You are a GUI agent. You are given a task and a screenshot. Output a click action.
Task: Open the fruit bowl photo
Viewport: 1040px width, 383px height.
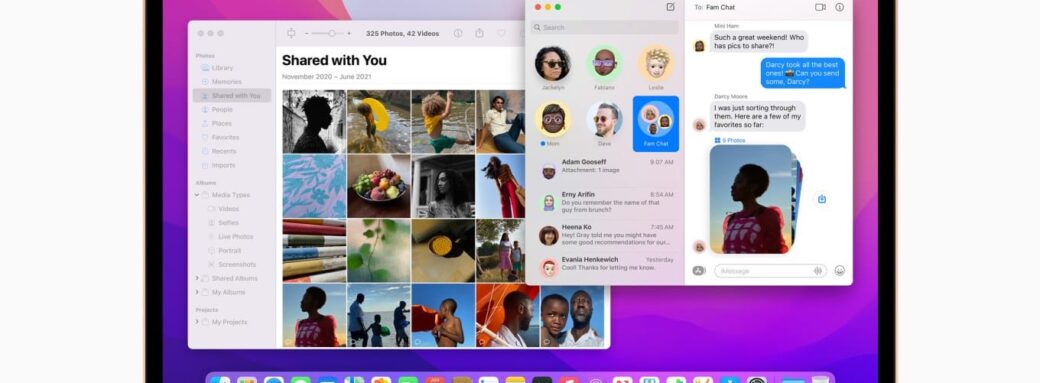pos(378,187)
